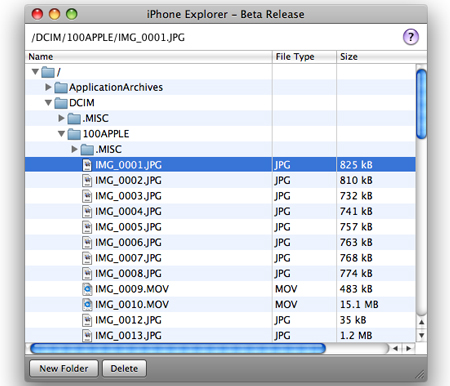Click the file icon of IMG_0007.JPG
Image resolution: width=450 pixels, height=386 pixels.
pyautogui.click(x=87, y=258)
